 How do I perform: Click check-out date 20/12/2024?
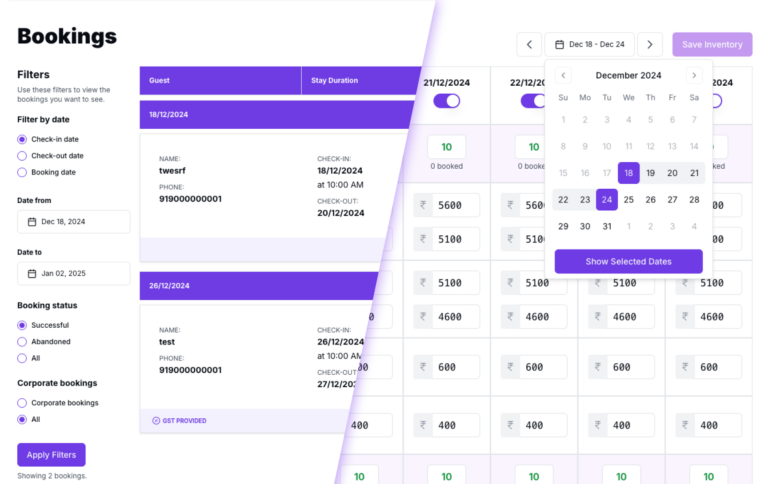coord(341,213)
